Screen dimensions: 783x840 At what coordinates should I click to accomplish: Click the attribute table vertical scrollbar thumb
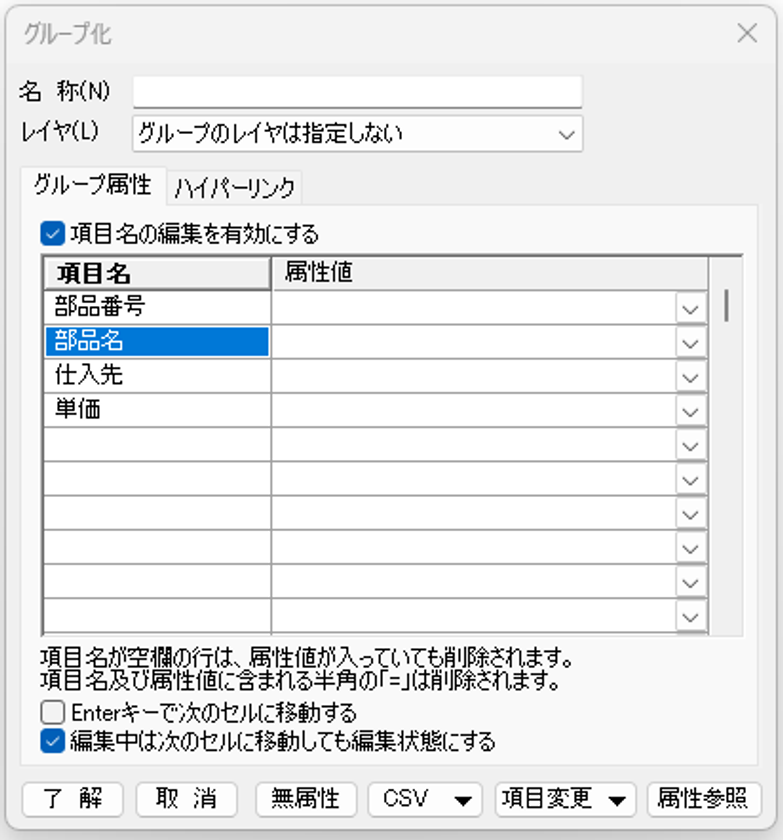tap(726, 305)
